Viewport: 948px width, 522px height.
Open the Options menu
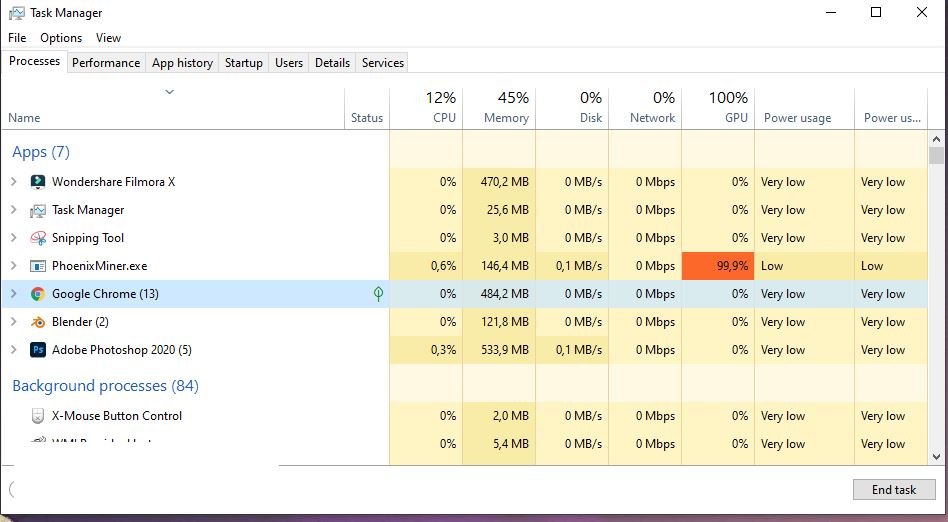point(61,38)
